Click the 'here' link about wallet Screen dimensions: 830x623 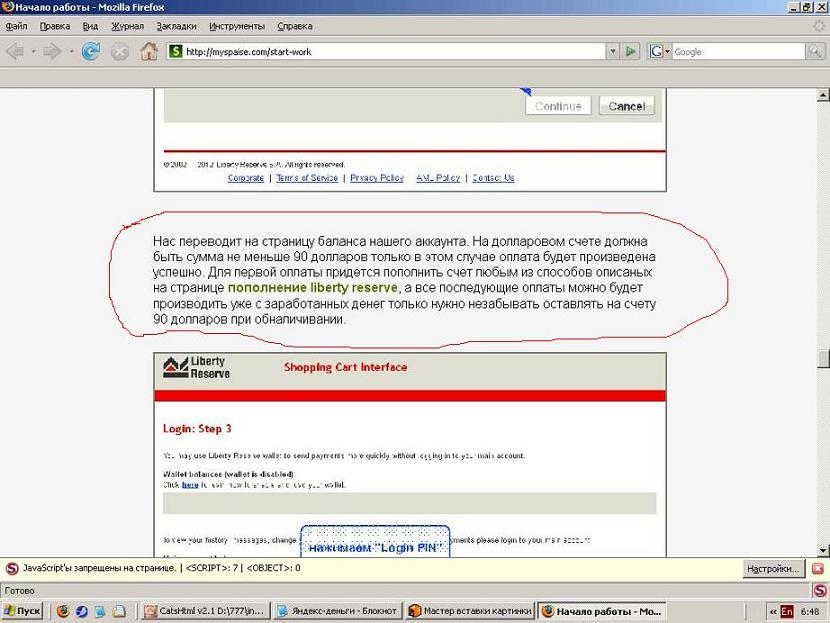tap(190, 485)
